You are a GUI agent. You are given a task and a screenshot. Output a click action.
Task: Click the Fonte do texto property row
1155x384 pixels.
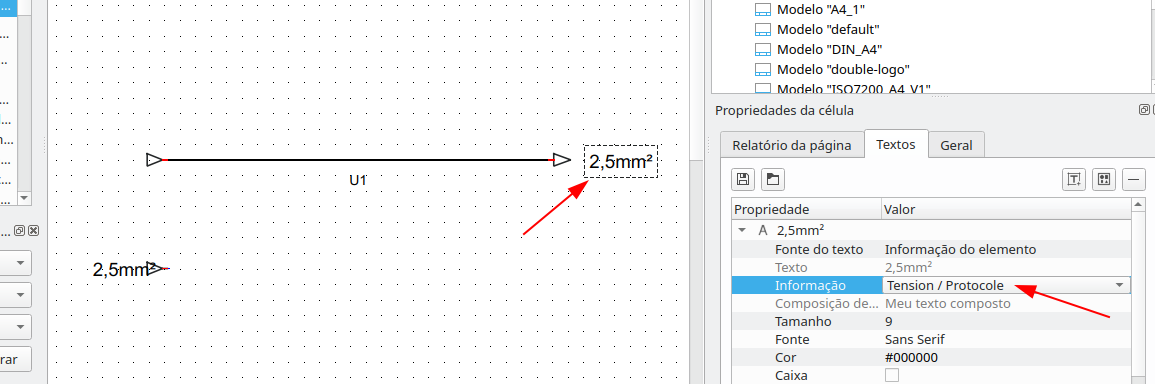pos(931,249)
